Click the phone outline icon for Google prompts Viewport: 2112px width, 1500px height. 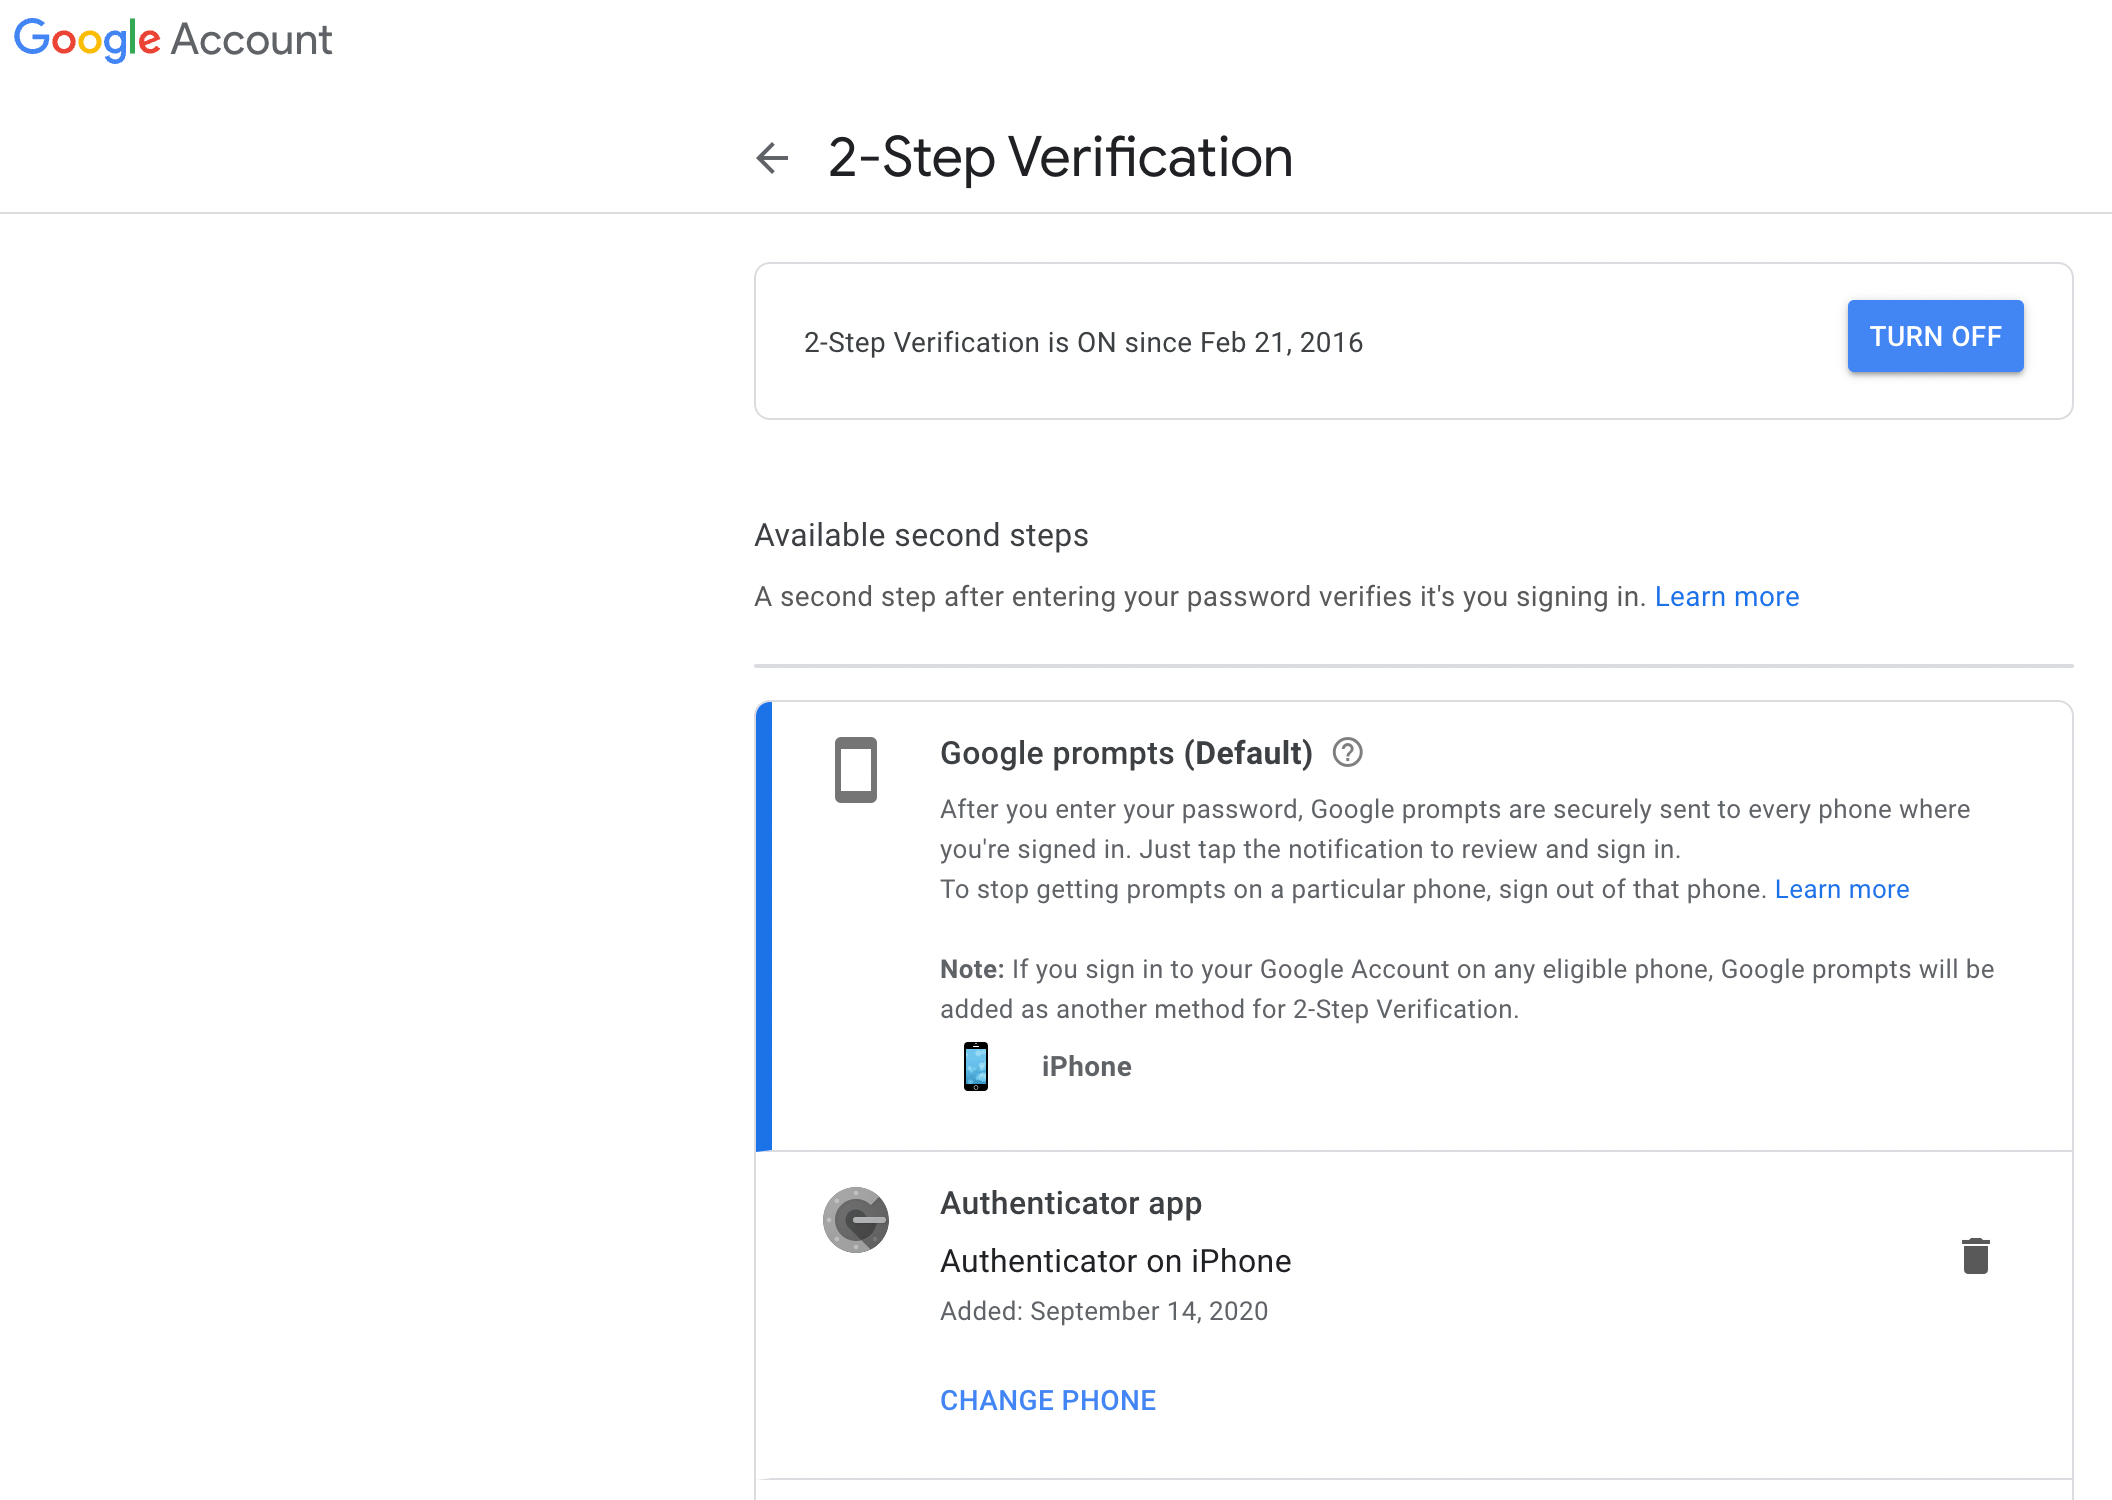(856, 769)
